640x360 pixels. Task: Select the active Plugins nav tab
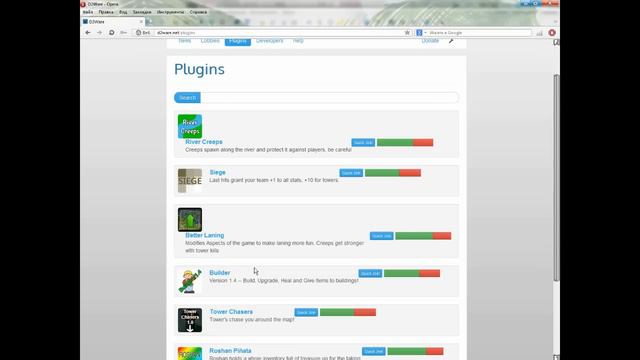(238, 41)
